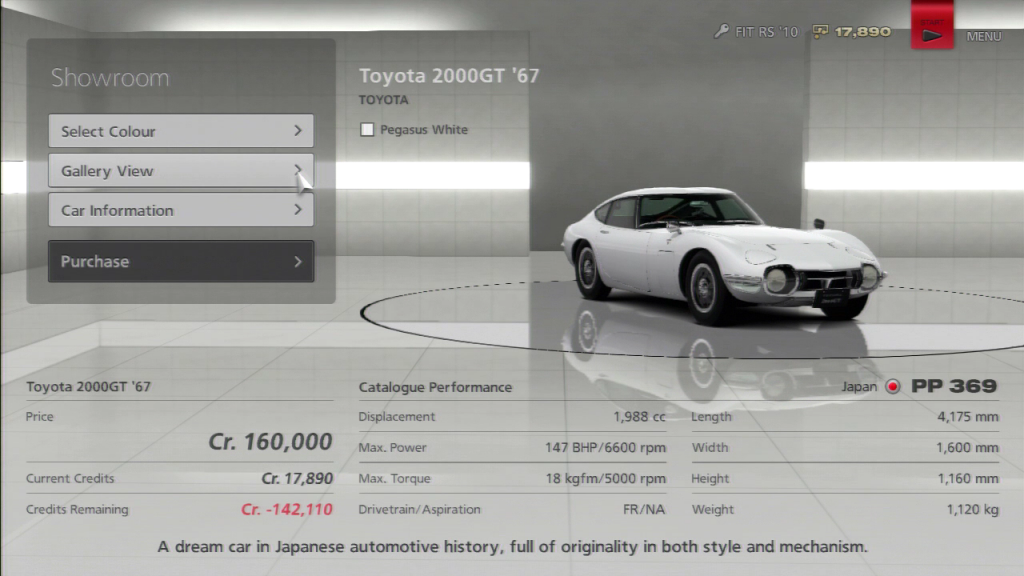Click the Cr. 160,000 price value
Viewport: 1024px width, 576px height.
270,442
